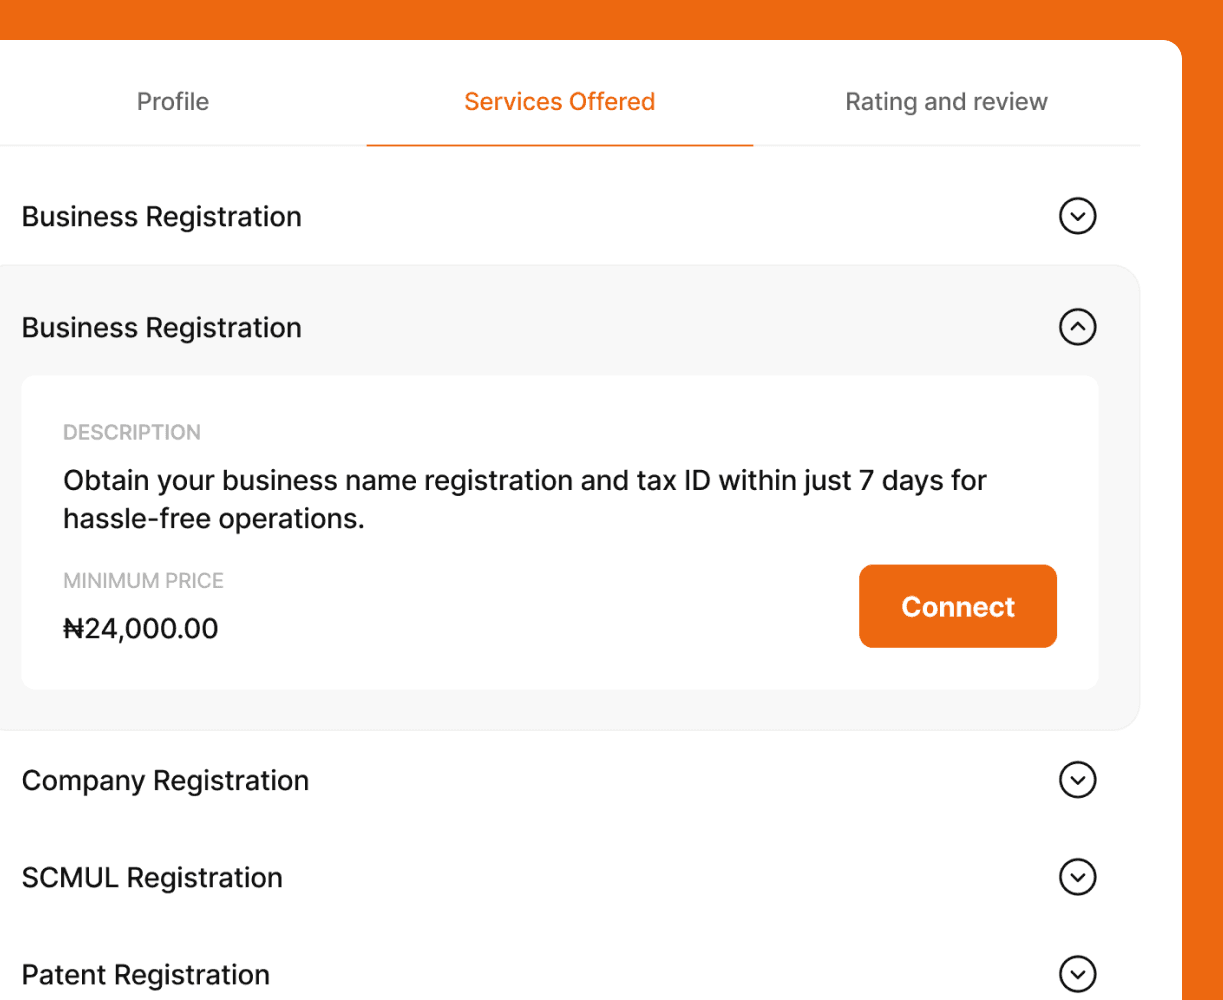Open the Rating and review tab

point(946,101)
